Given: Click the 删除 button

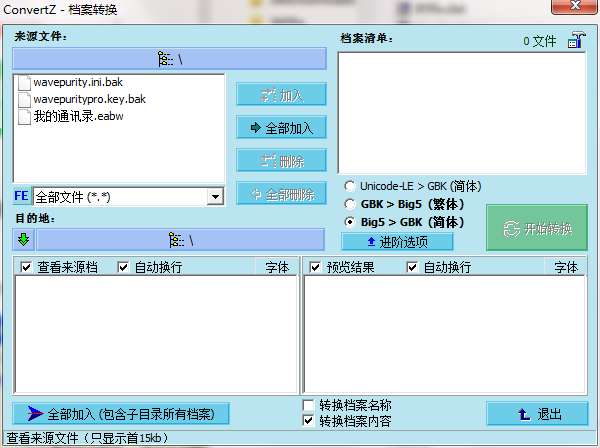Looking at the screenshot, I should point(281,161).
